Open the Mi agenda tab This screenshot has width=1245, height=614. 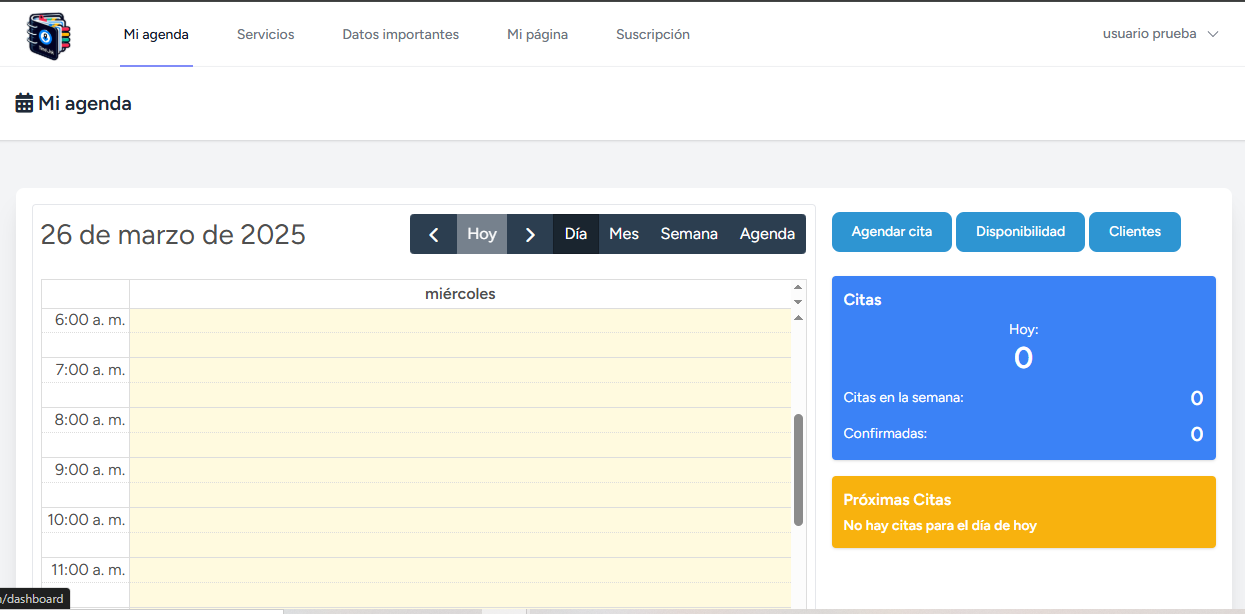[x=156, y=34]
